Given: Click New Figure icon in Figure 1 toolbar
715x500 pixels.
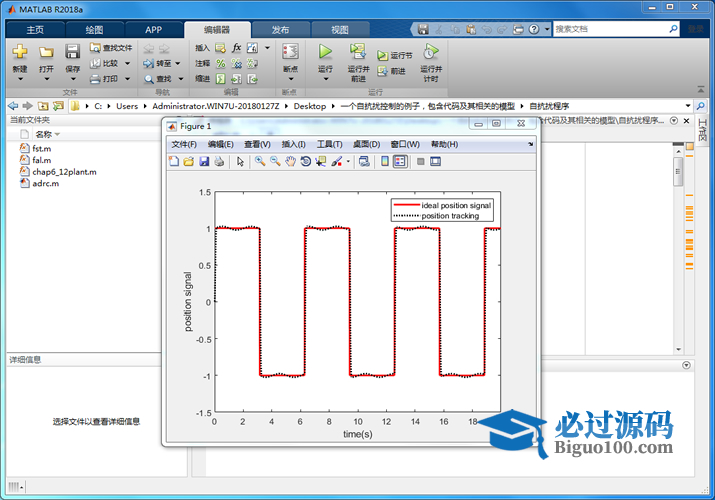Looking at the screenshot, I should 174,161.
